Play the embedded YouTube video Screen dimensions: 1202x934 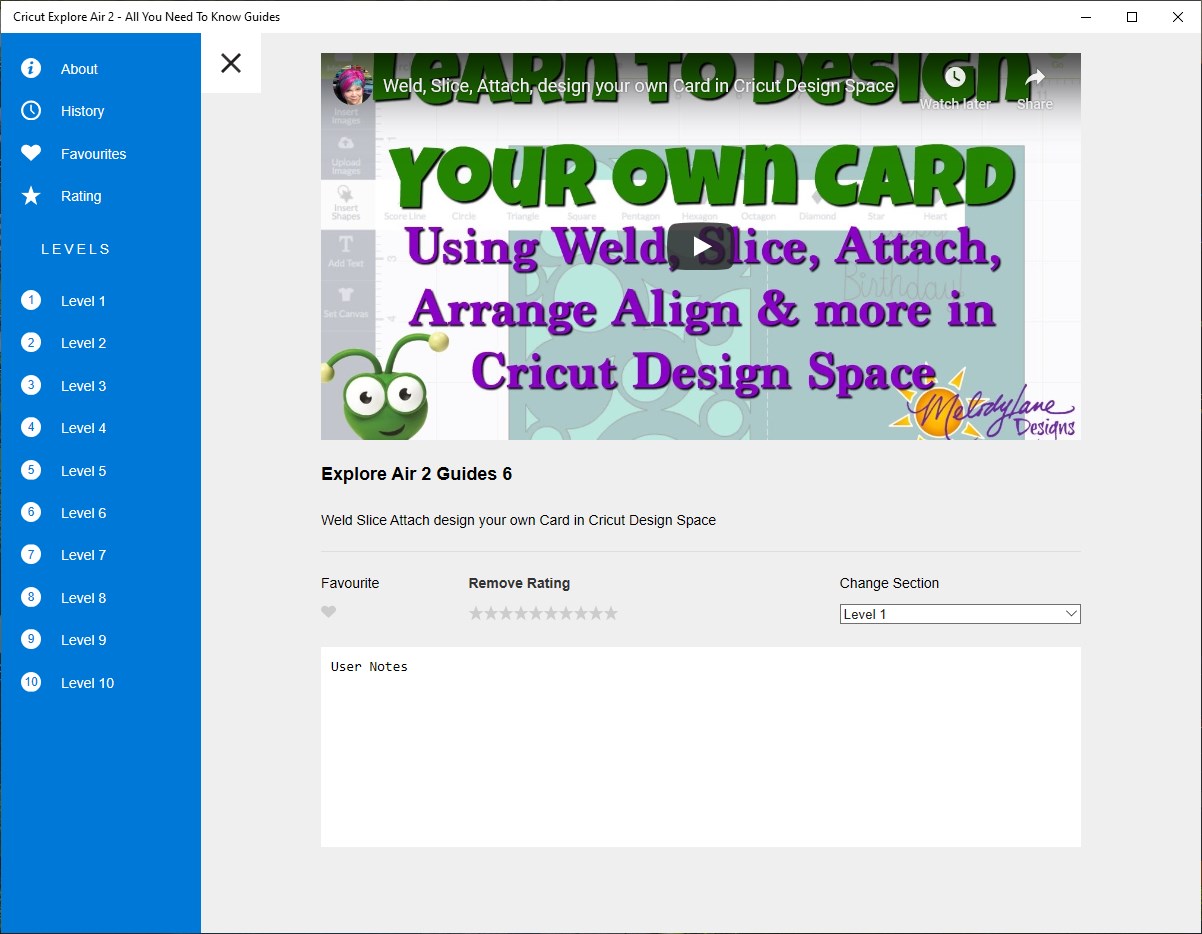[700, 246]
